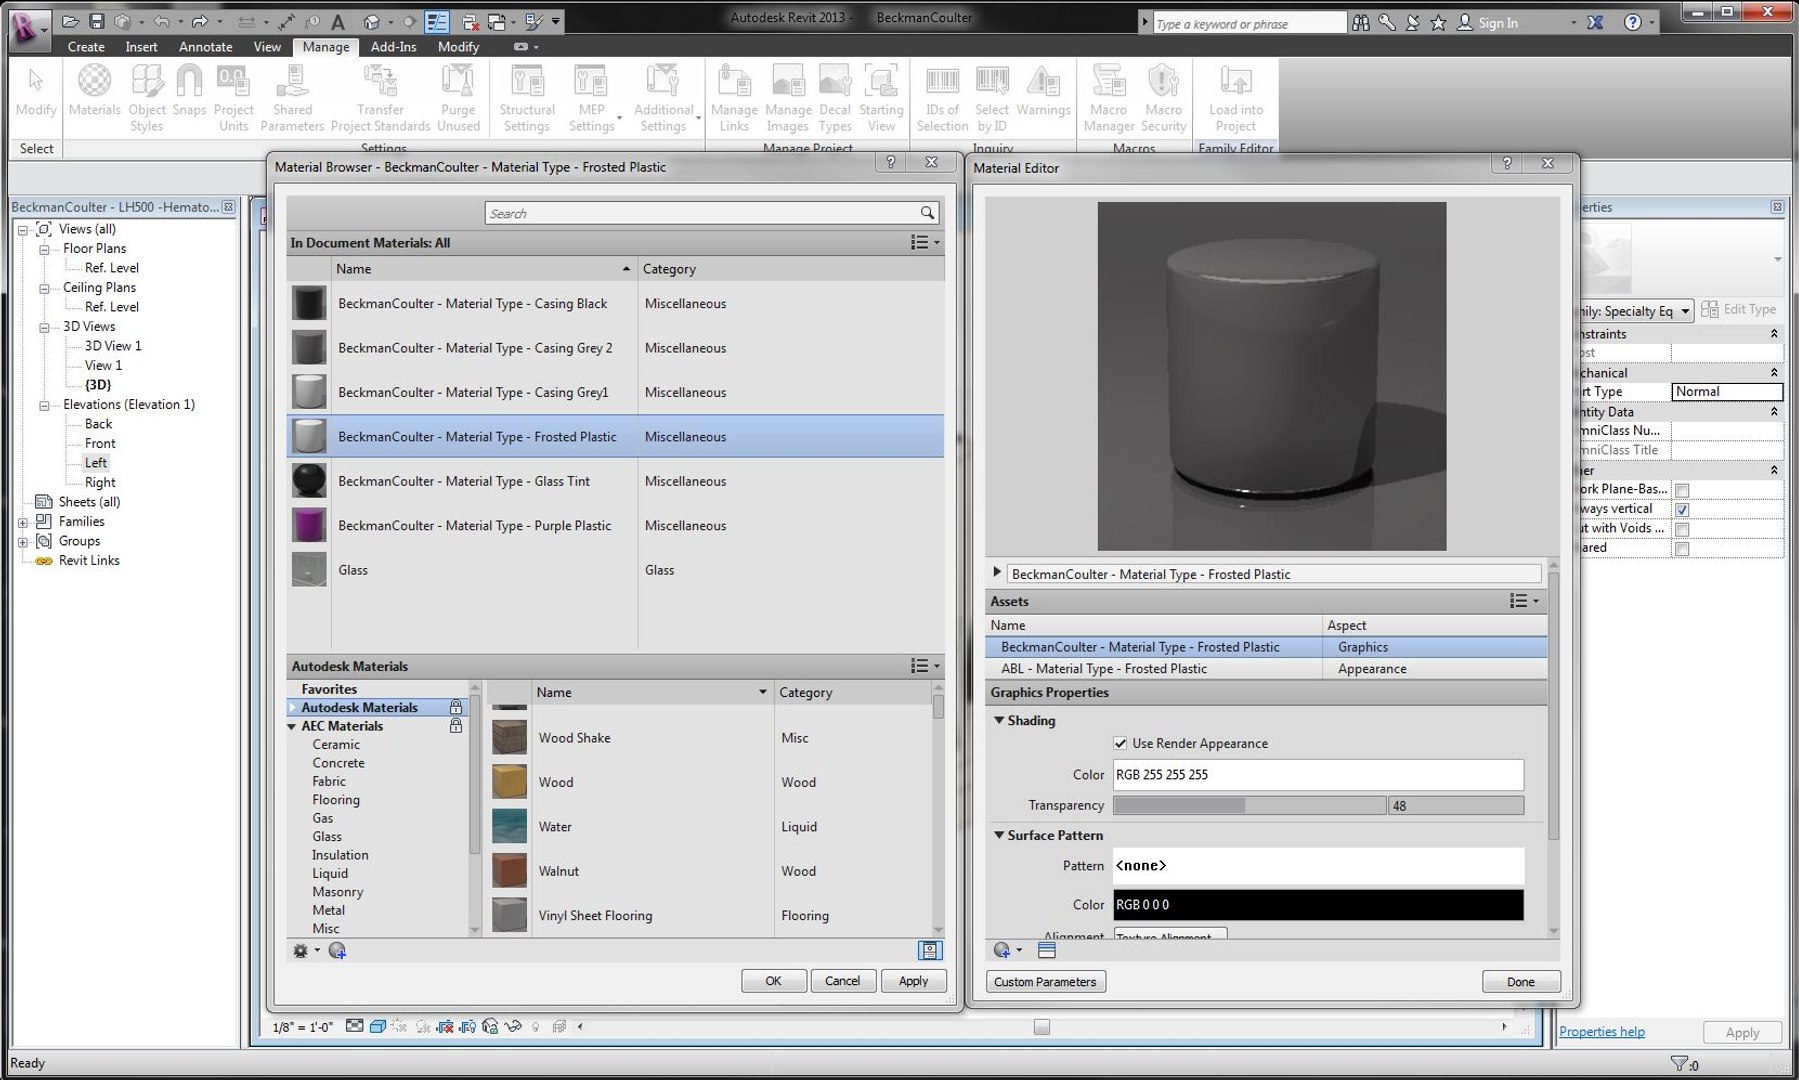Toggle the Shared checkbox in Properties
Image resolution: width=1799 pixels, height=1080 pixels.
pyautogui.click(x=1682, y=548)
